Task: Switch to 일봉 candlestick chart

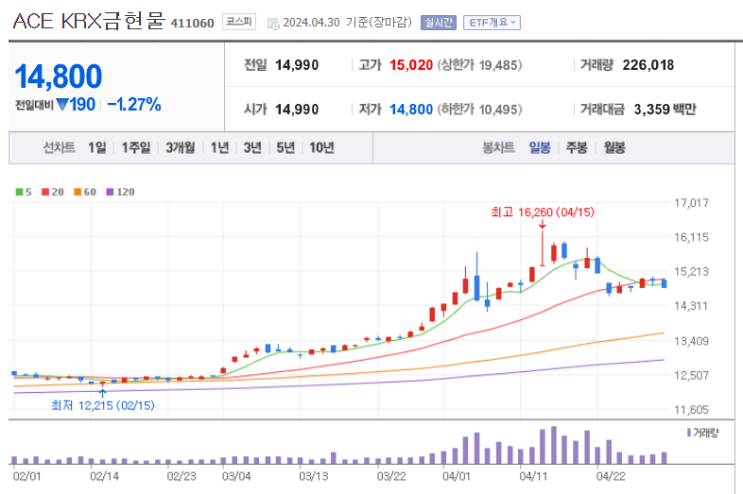Action: pyautogui.click(x=540, y=148)
